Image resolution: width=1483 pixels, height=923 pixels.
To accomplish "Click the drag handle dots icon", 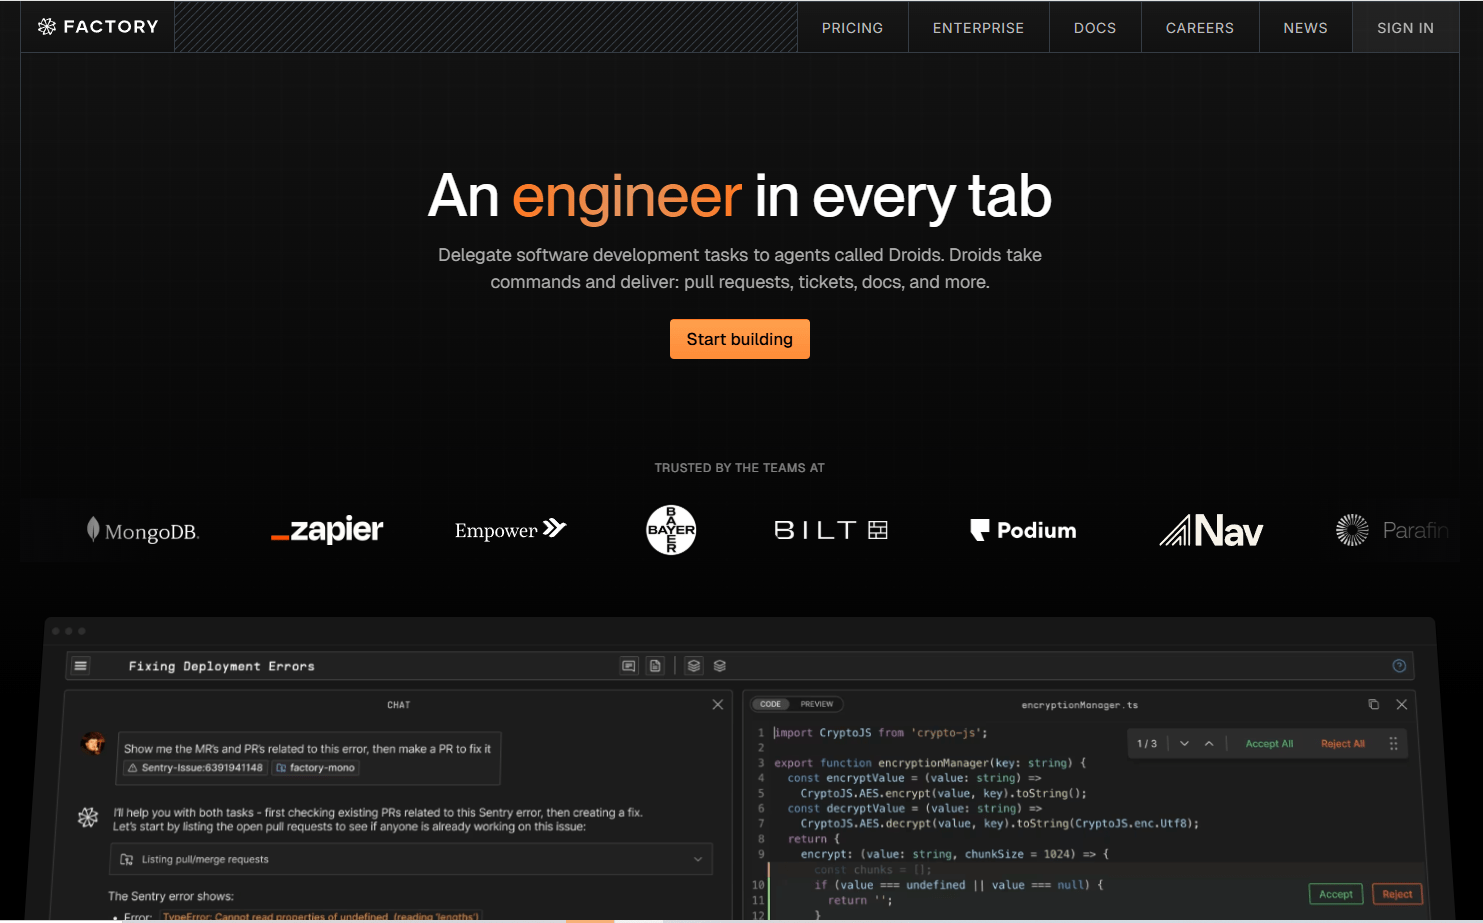I will pyautogui.click(x=1393, y=744).
